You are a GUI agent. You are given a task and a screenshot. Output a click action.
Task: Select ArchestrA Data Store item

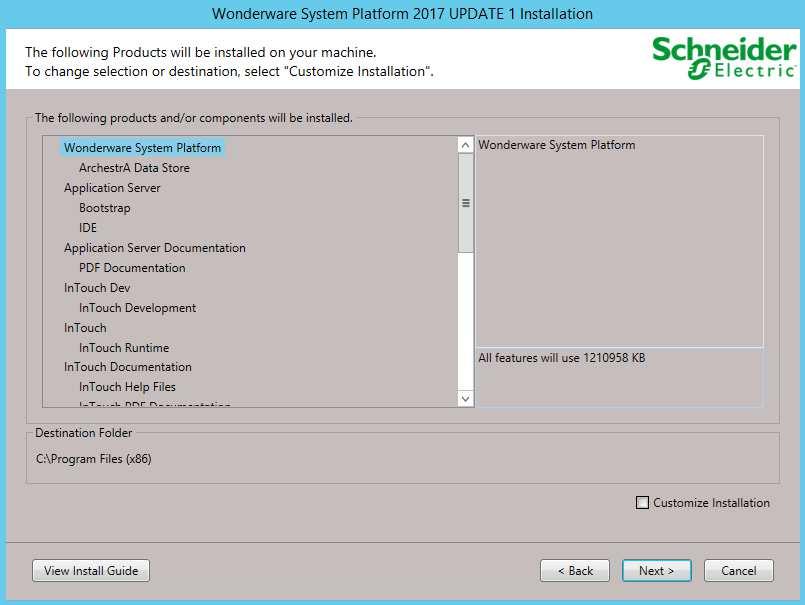pyautogui.click(x=134, y=167)
